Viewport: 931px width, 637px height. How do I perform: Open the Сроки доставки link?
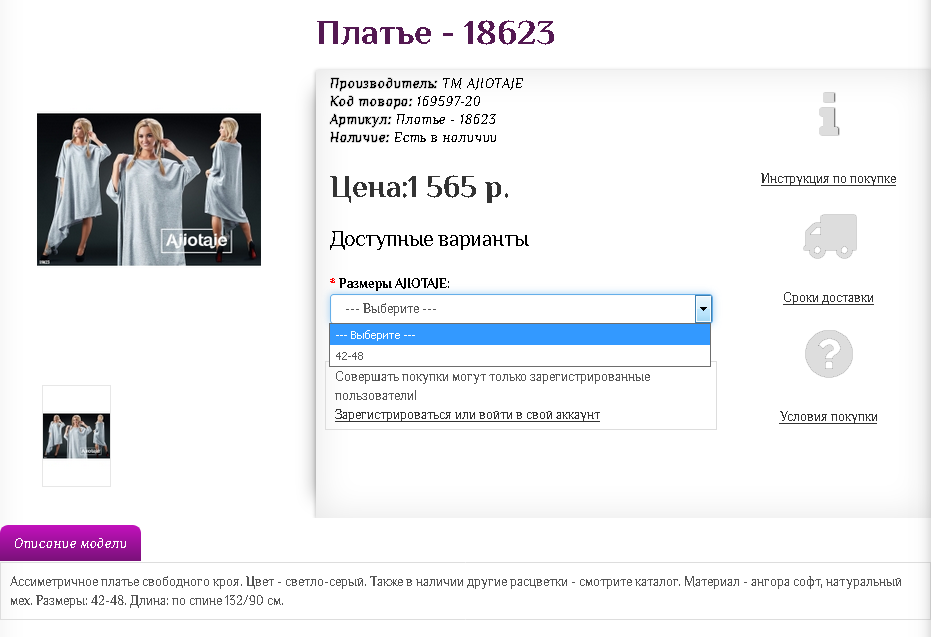828,297
